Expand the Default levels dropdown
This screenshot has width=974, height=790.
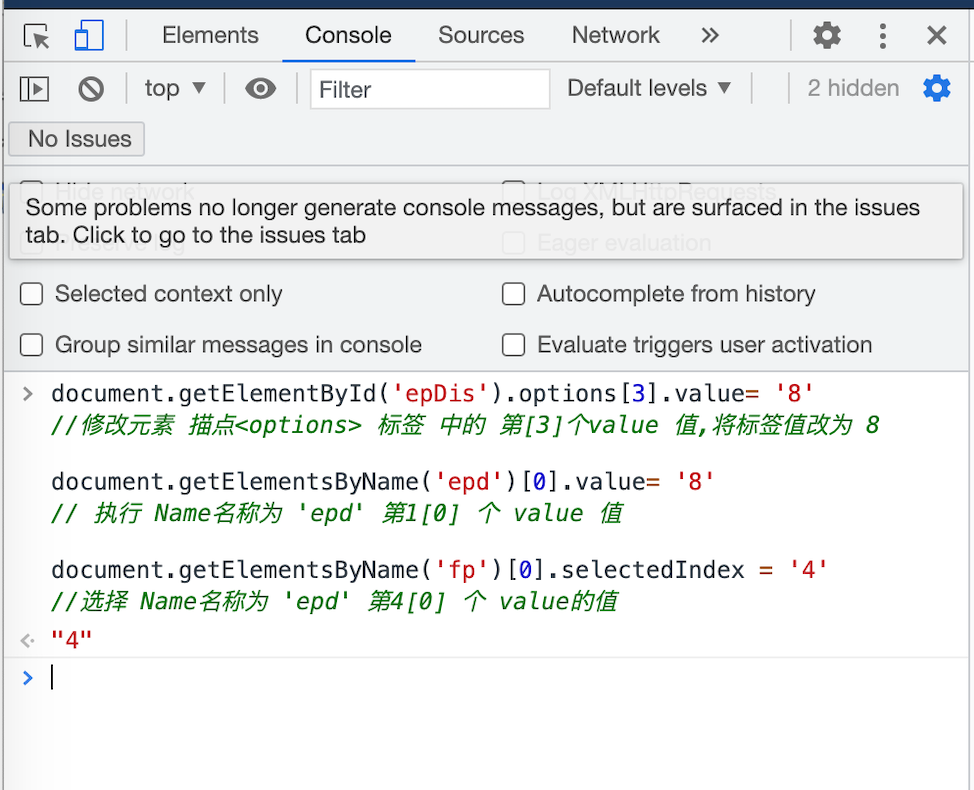coord(649,88)
